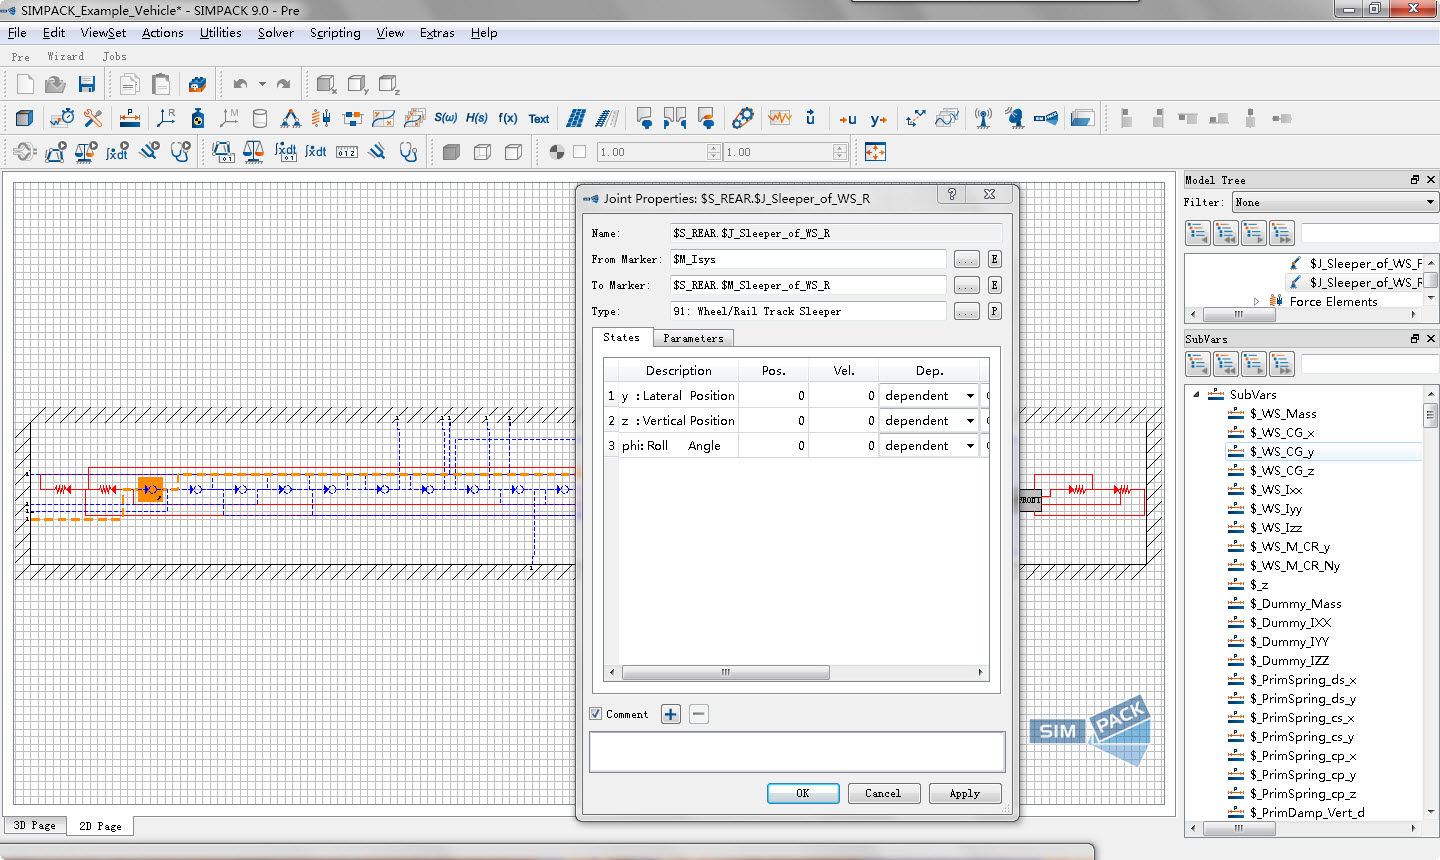Toggle the Comment checkbox
Screen dimensions: 1440x860
pyautogui.click(x=596, y=714)
